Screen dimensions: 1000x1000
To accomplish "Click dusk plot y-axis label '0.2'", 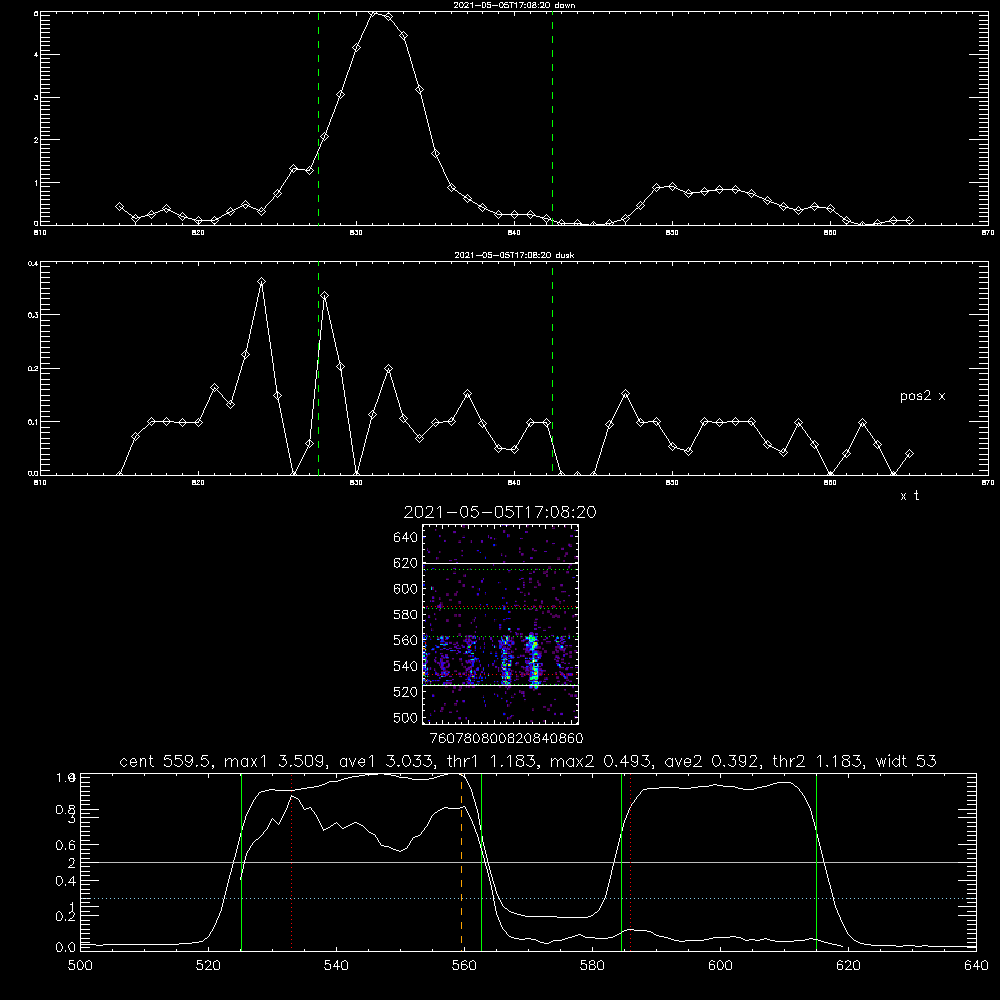I will coord(33,369).
